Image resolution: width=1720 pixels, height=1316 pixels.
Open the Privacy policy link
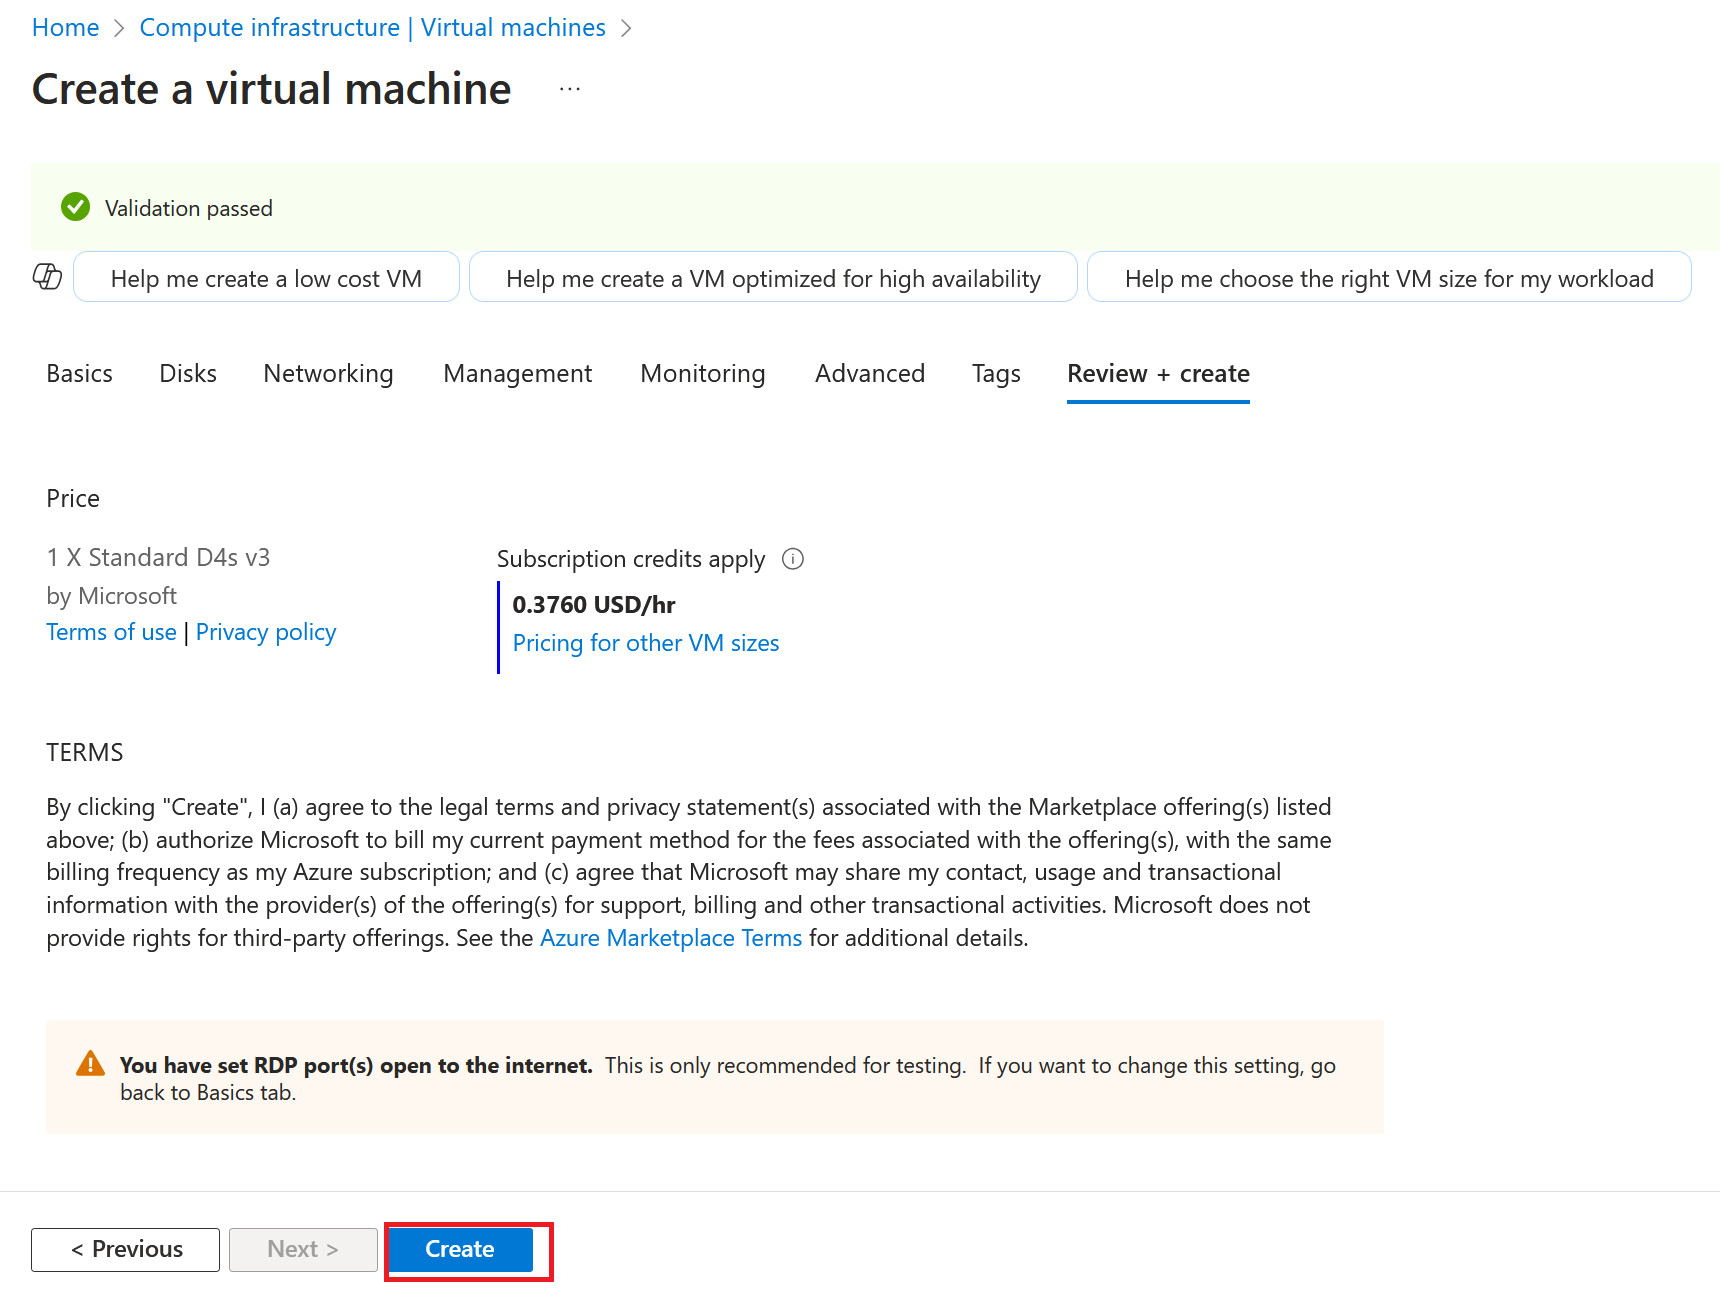(266, 632)
